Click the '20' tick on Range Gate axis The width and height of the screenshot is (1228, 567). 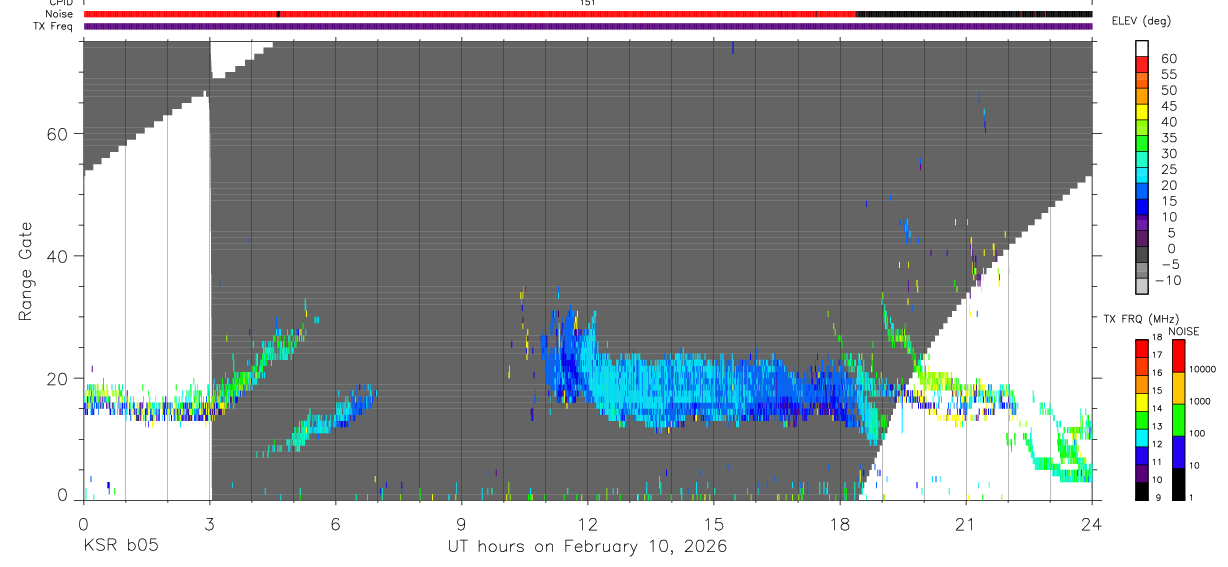coord(56,378)
